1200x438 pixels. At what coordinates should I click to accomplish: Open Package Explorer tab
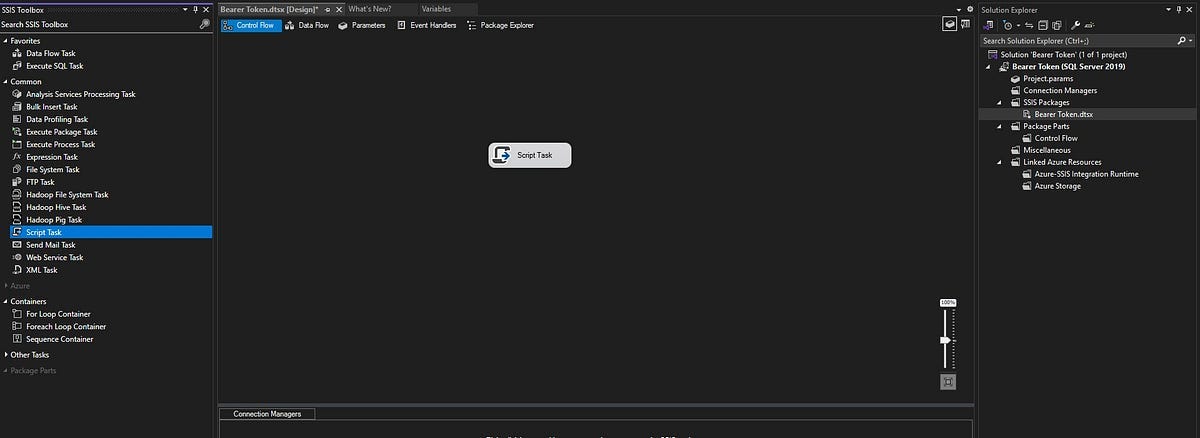pyautogui.click(x=500, y=25)
